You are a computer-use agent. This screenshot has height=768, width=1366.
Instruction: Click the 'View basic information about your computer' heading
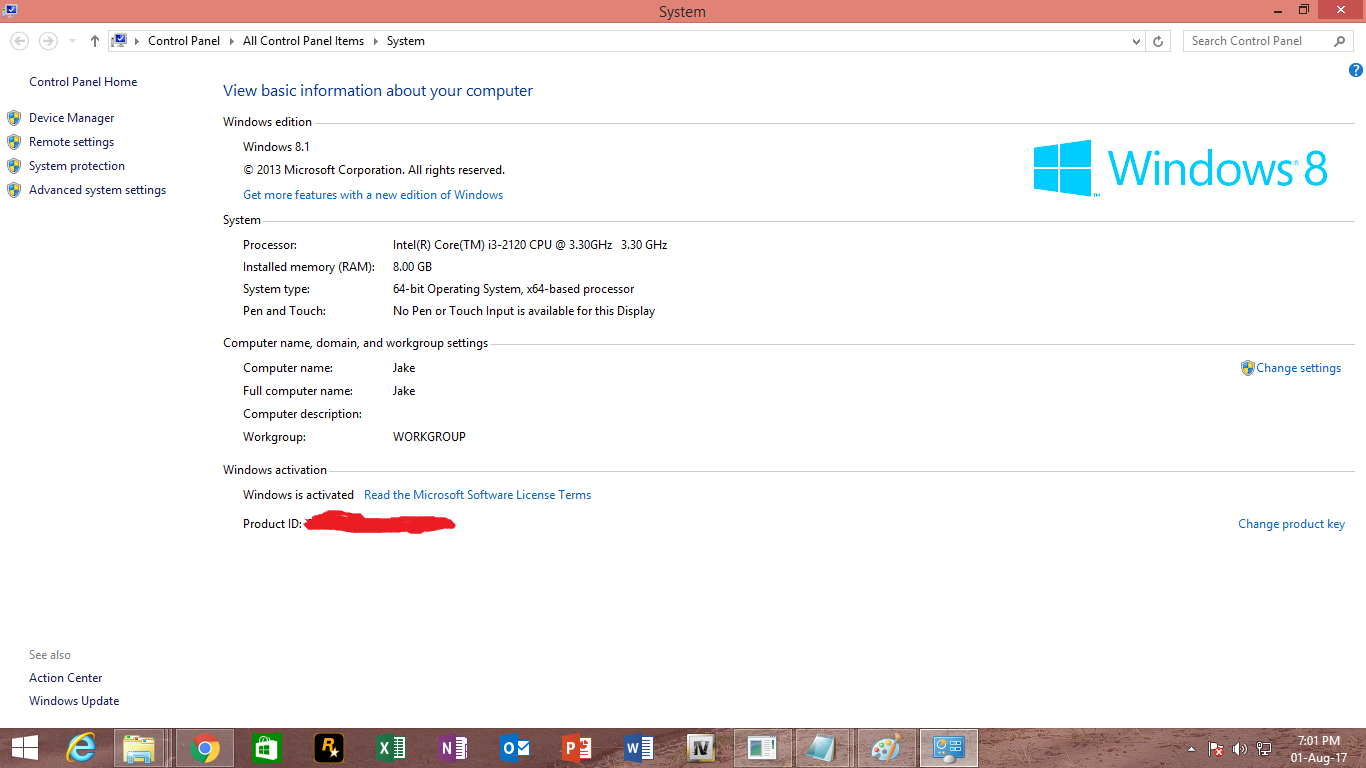coord(378,91)
